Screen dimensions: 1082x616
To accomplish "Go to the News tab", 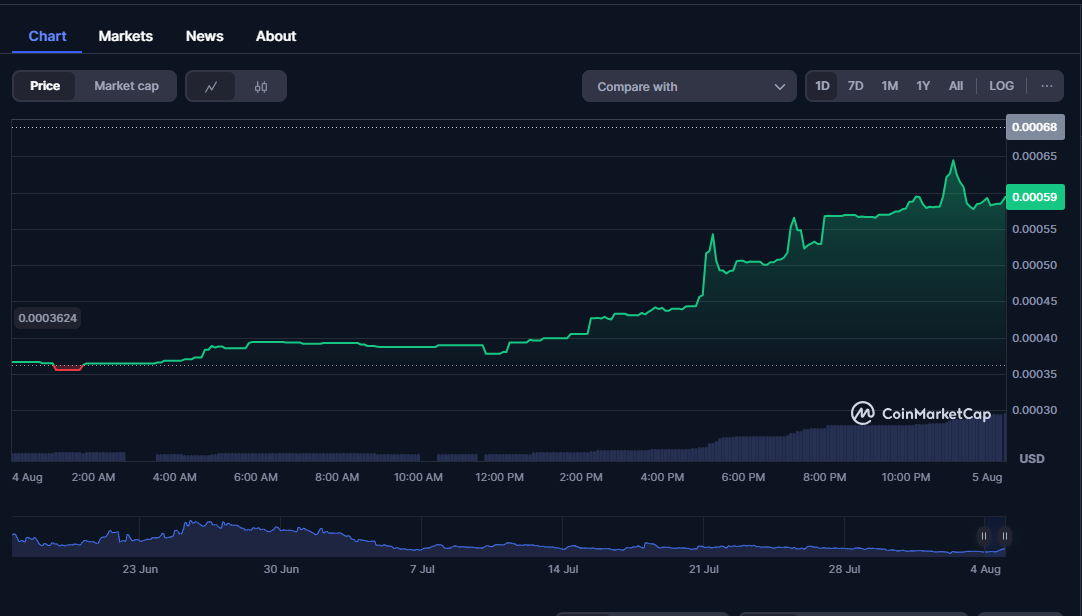I will [x=204, y=36].
